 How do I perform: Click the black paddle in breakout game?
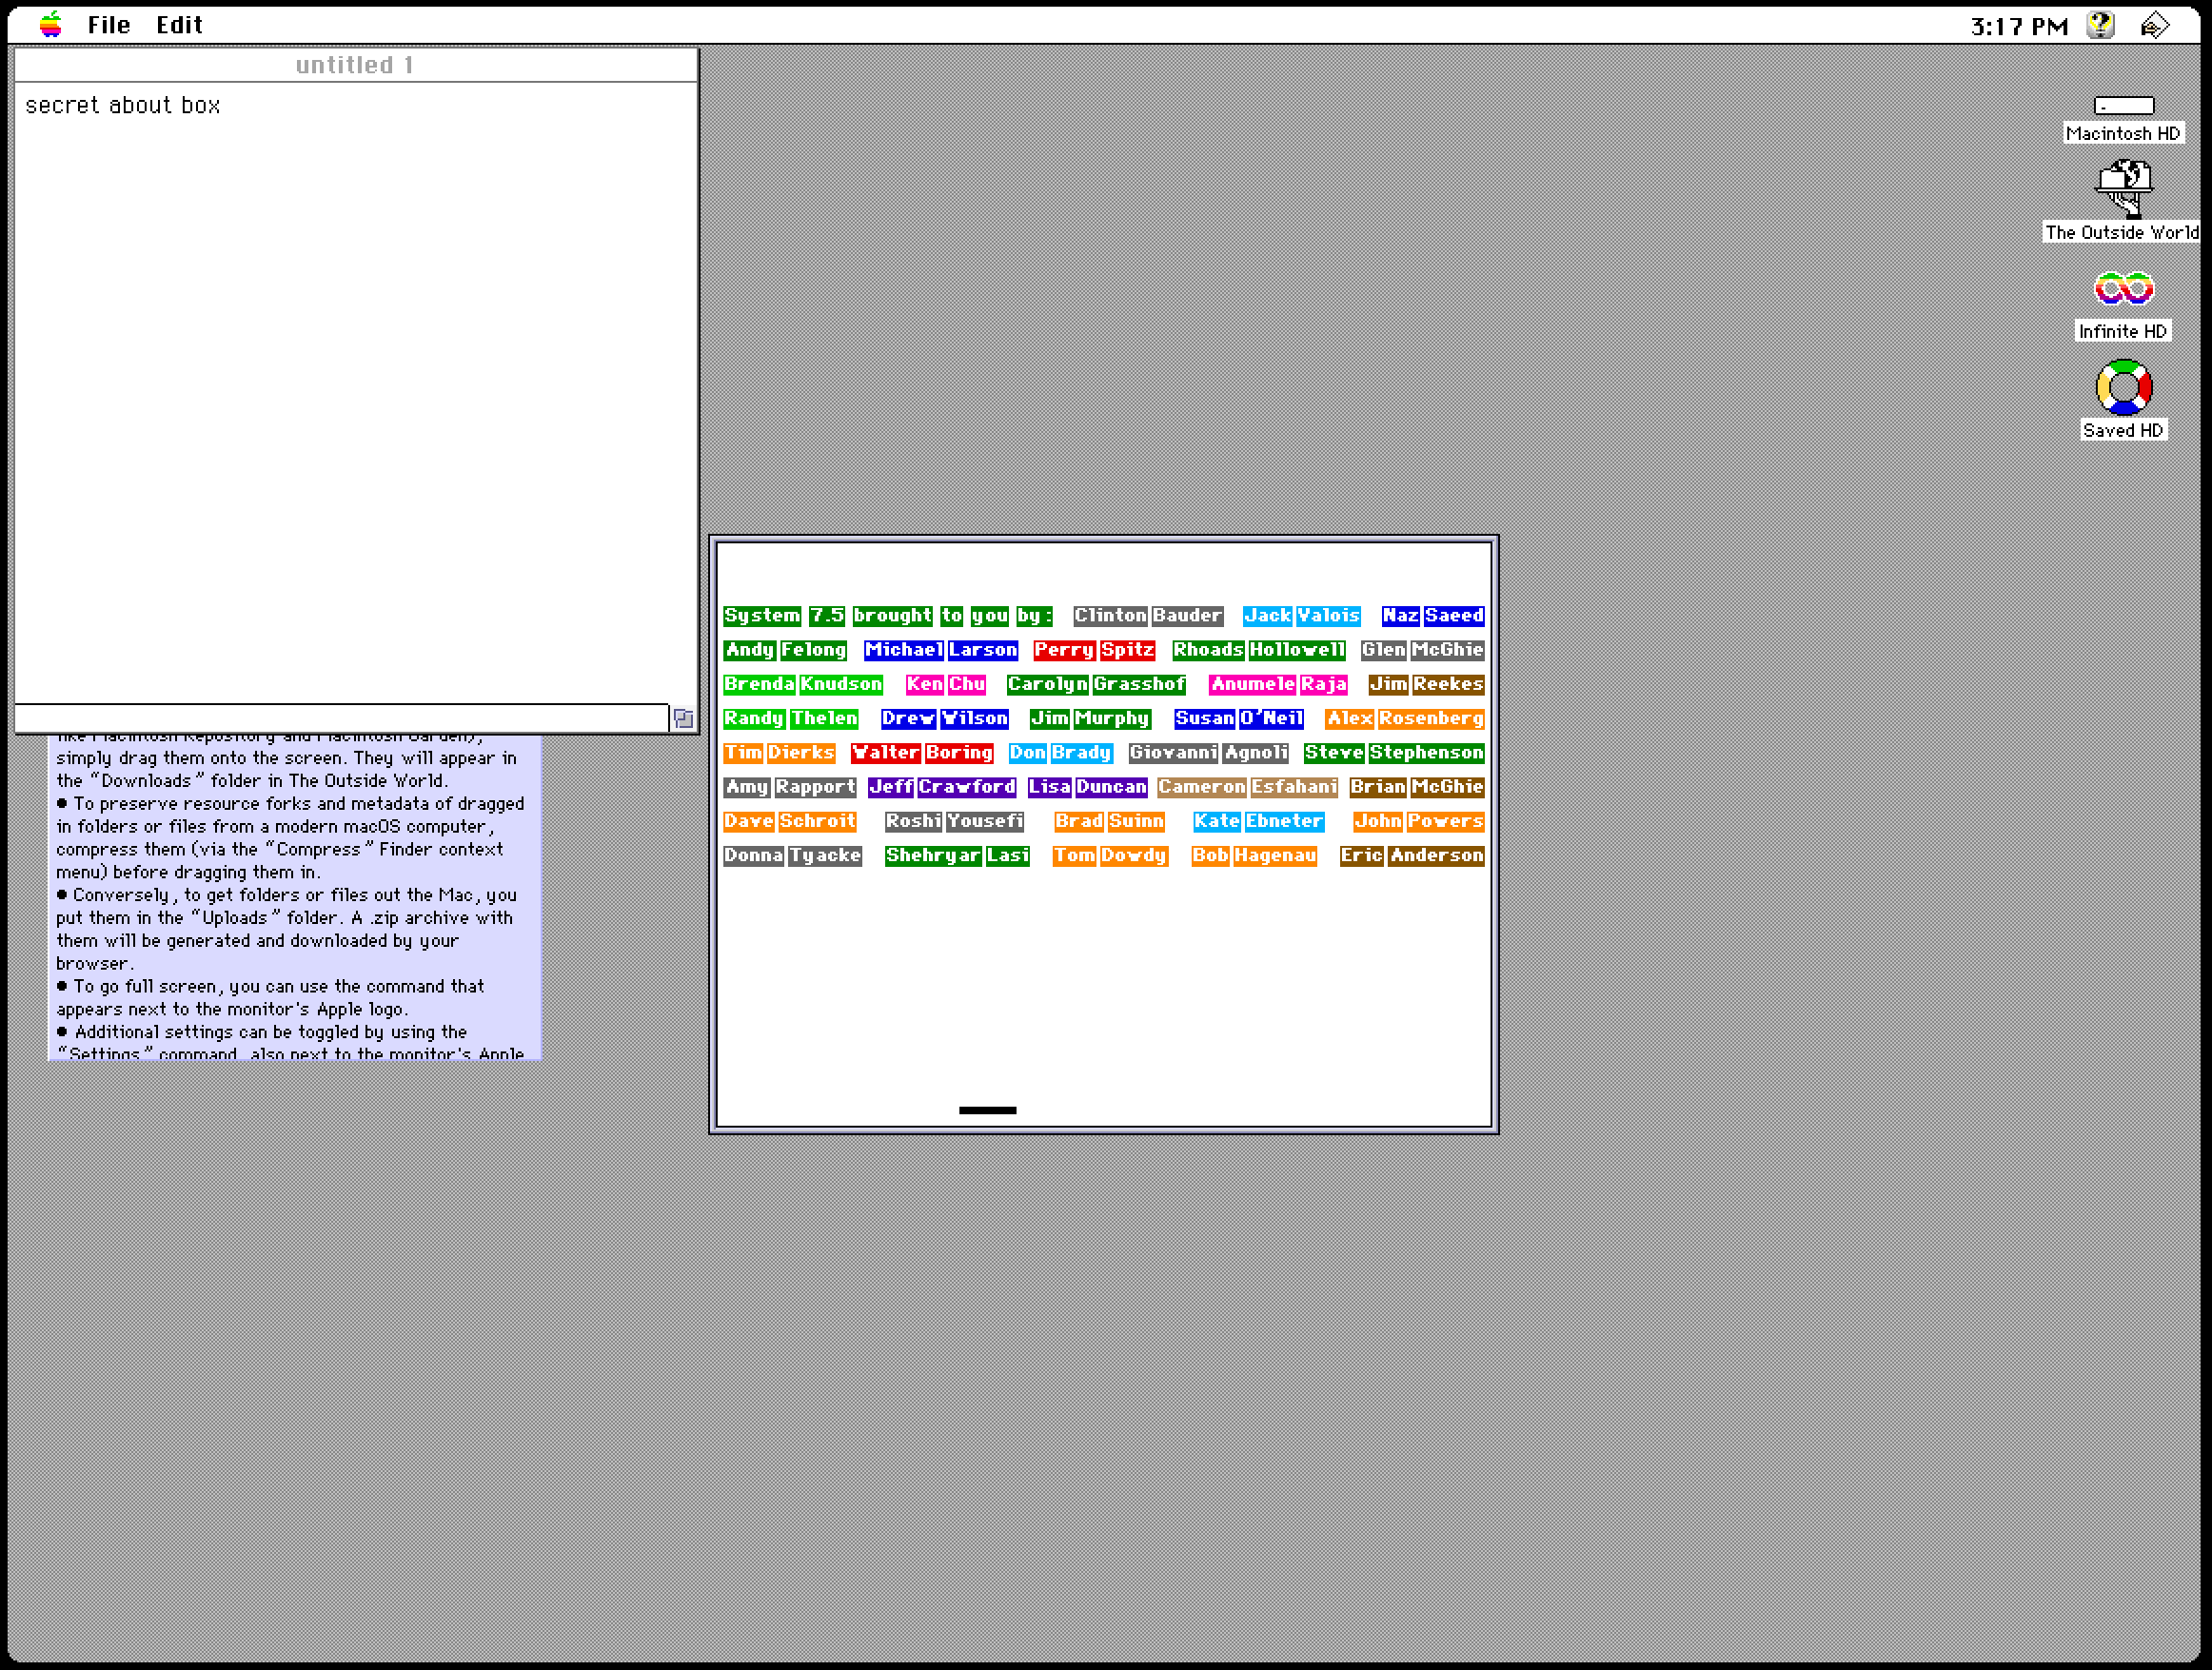click(x=987, y=1110)
